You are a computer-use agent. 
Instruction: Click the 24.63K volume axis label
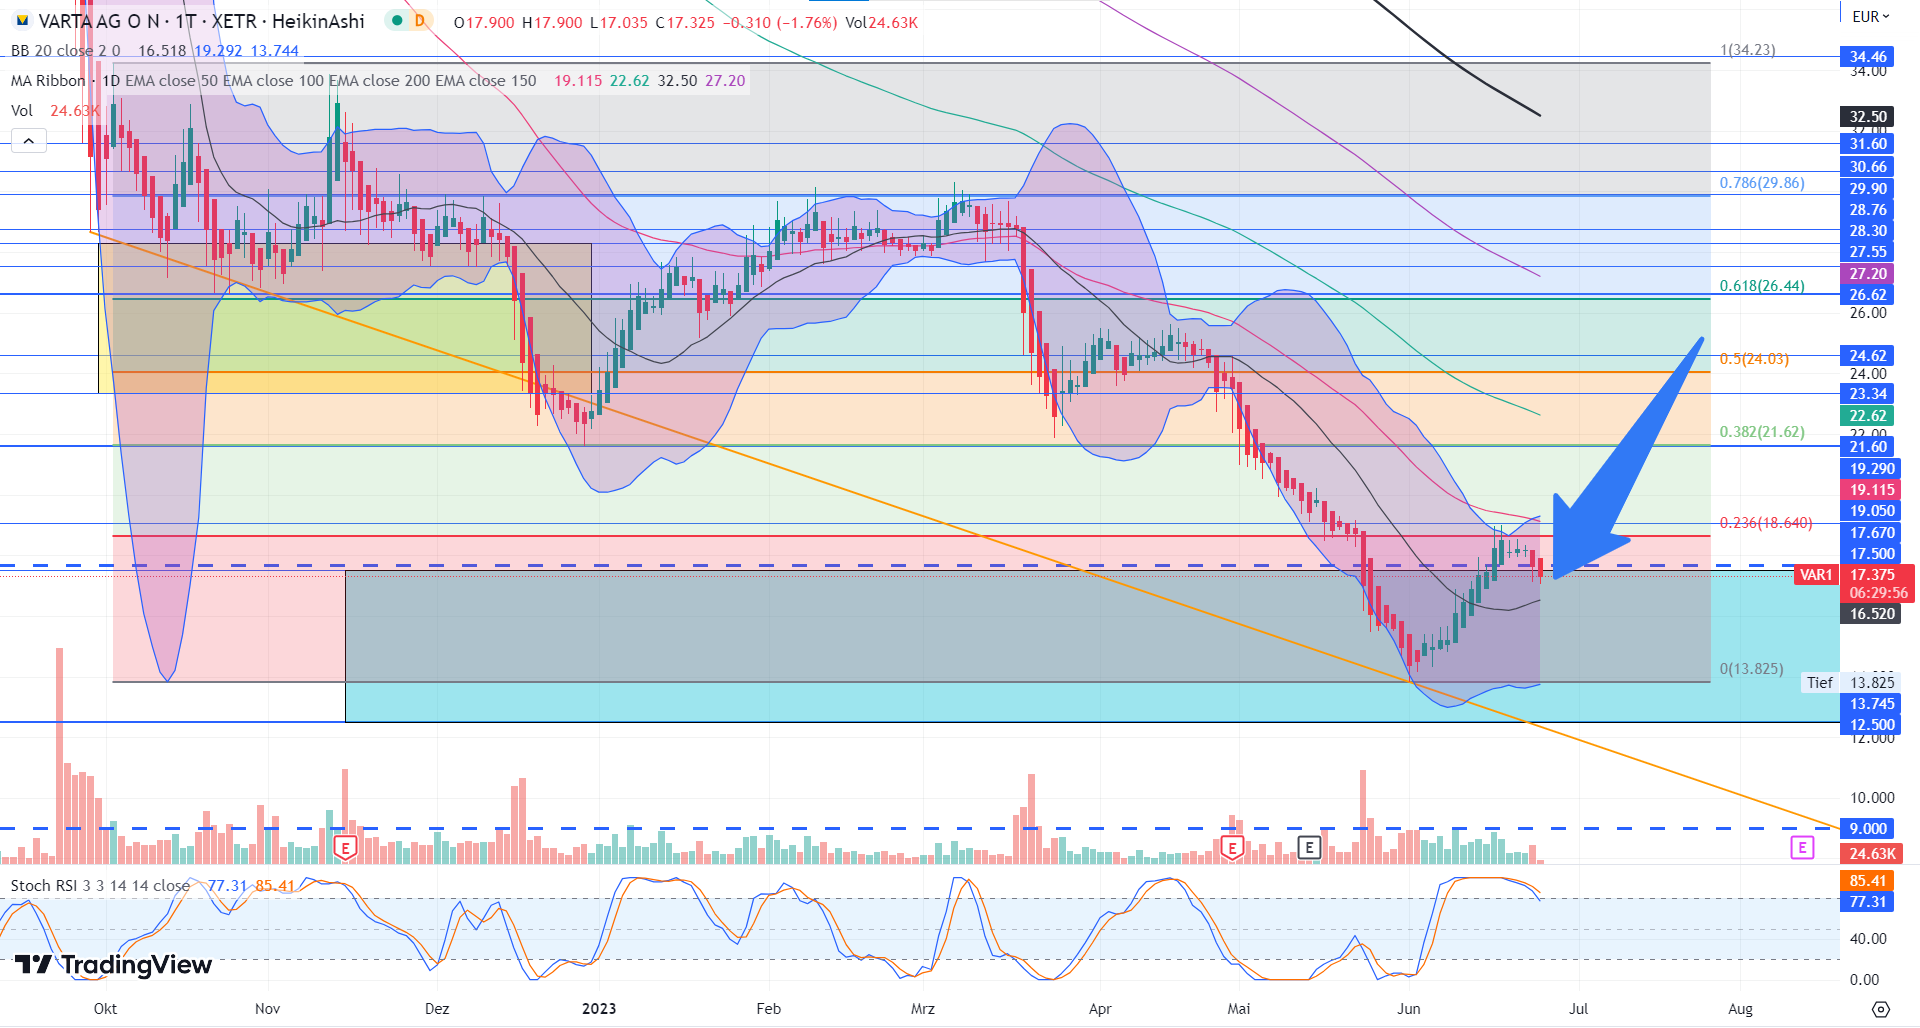pos(1872,854)
